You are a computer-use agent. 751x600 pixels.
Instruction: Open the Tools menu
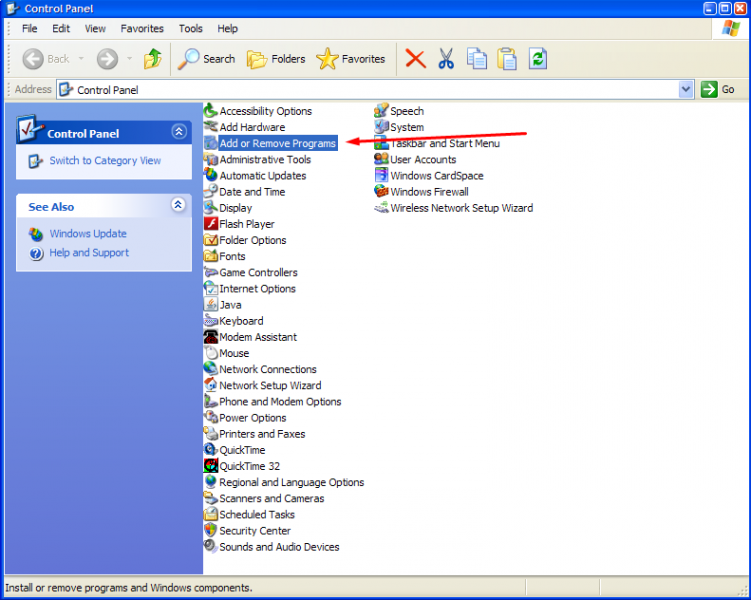pyautogui.click(x=190, y=29)
